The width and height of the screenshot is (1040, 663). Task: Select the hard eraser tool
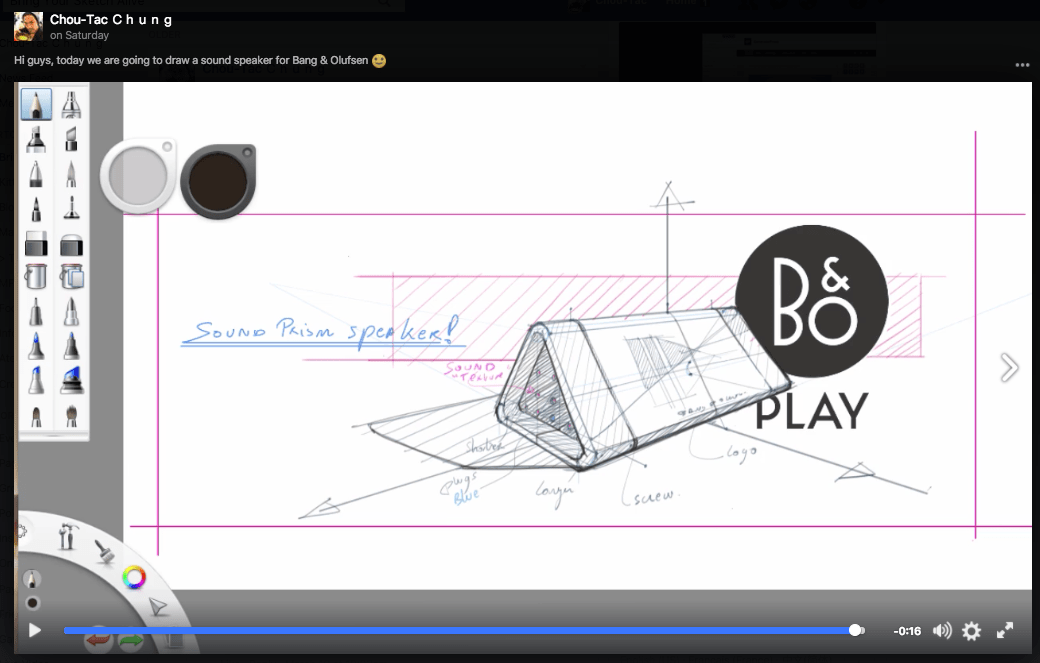point(36,243)
